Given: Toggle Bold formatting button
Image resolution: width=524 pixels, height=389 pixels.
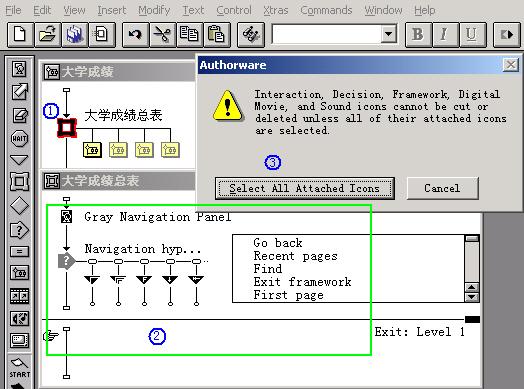Looking at the screenshot, I should pyautogui.click(x=418, y=34).
